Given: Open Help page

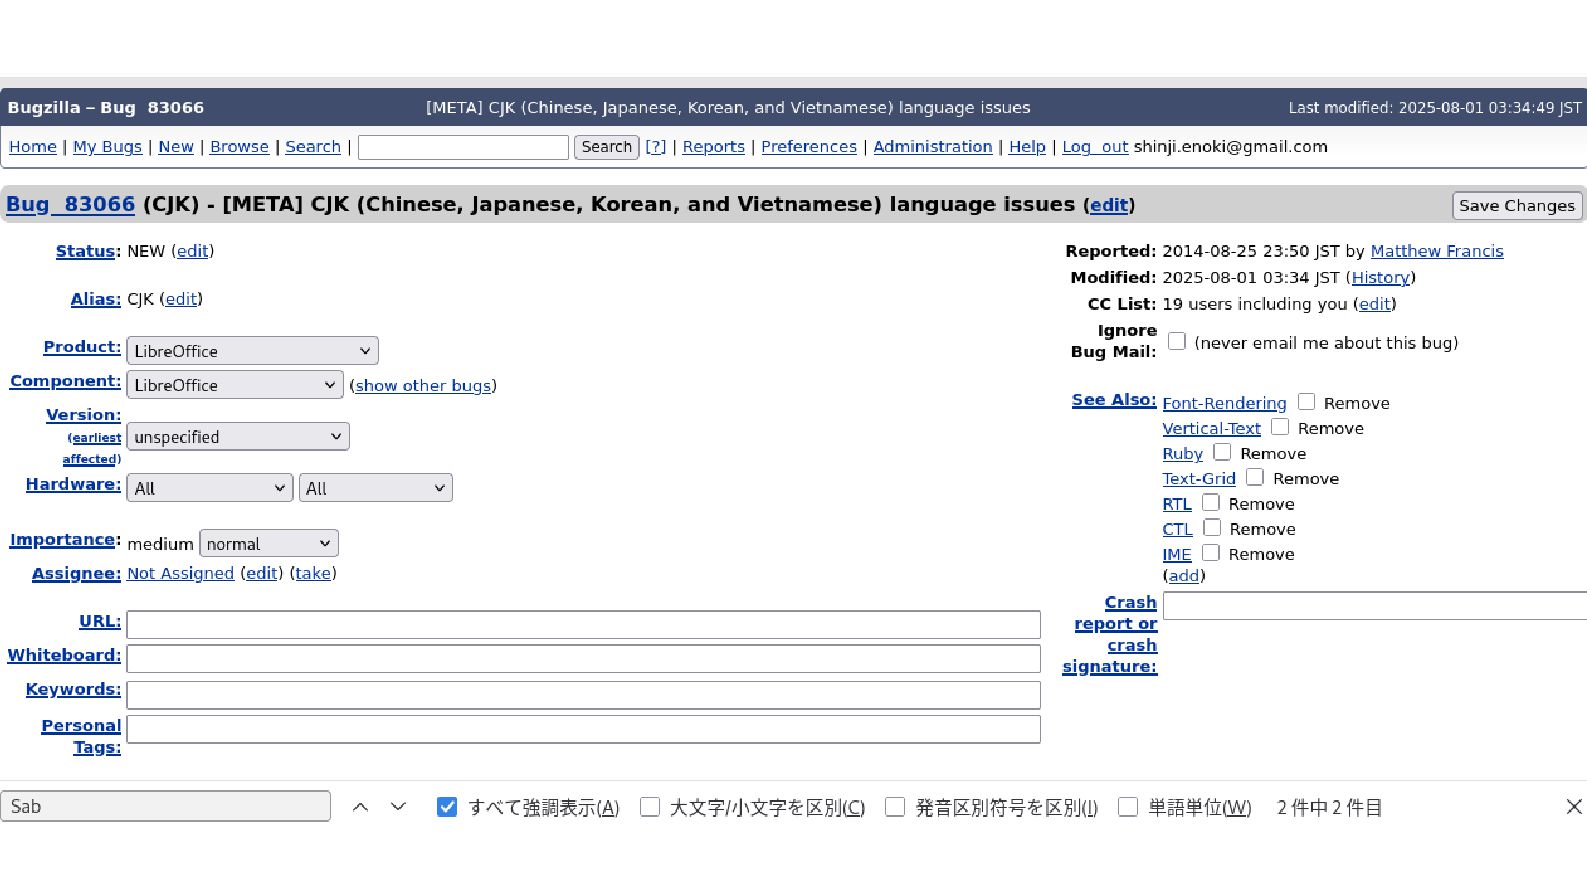Looking at the screenshot, I should 1027,147.
